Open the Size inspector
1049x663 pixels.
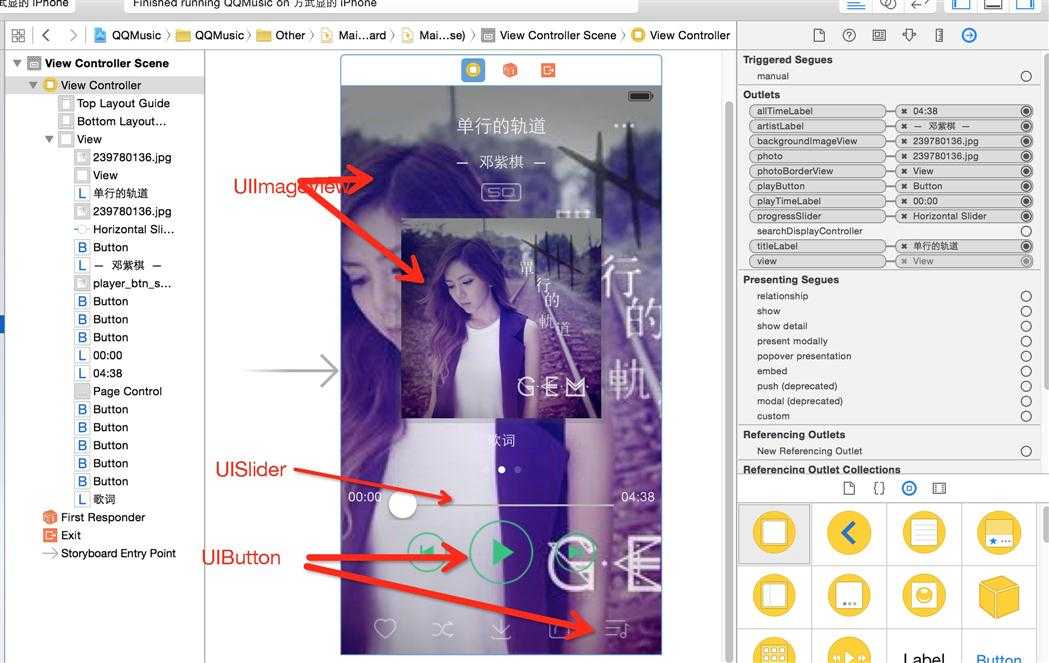tap(939, 35)
